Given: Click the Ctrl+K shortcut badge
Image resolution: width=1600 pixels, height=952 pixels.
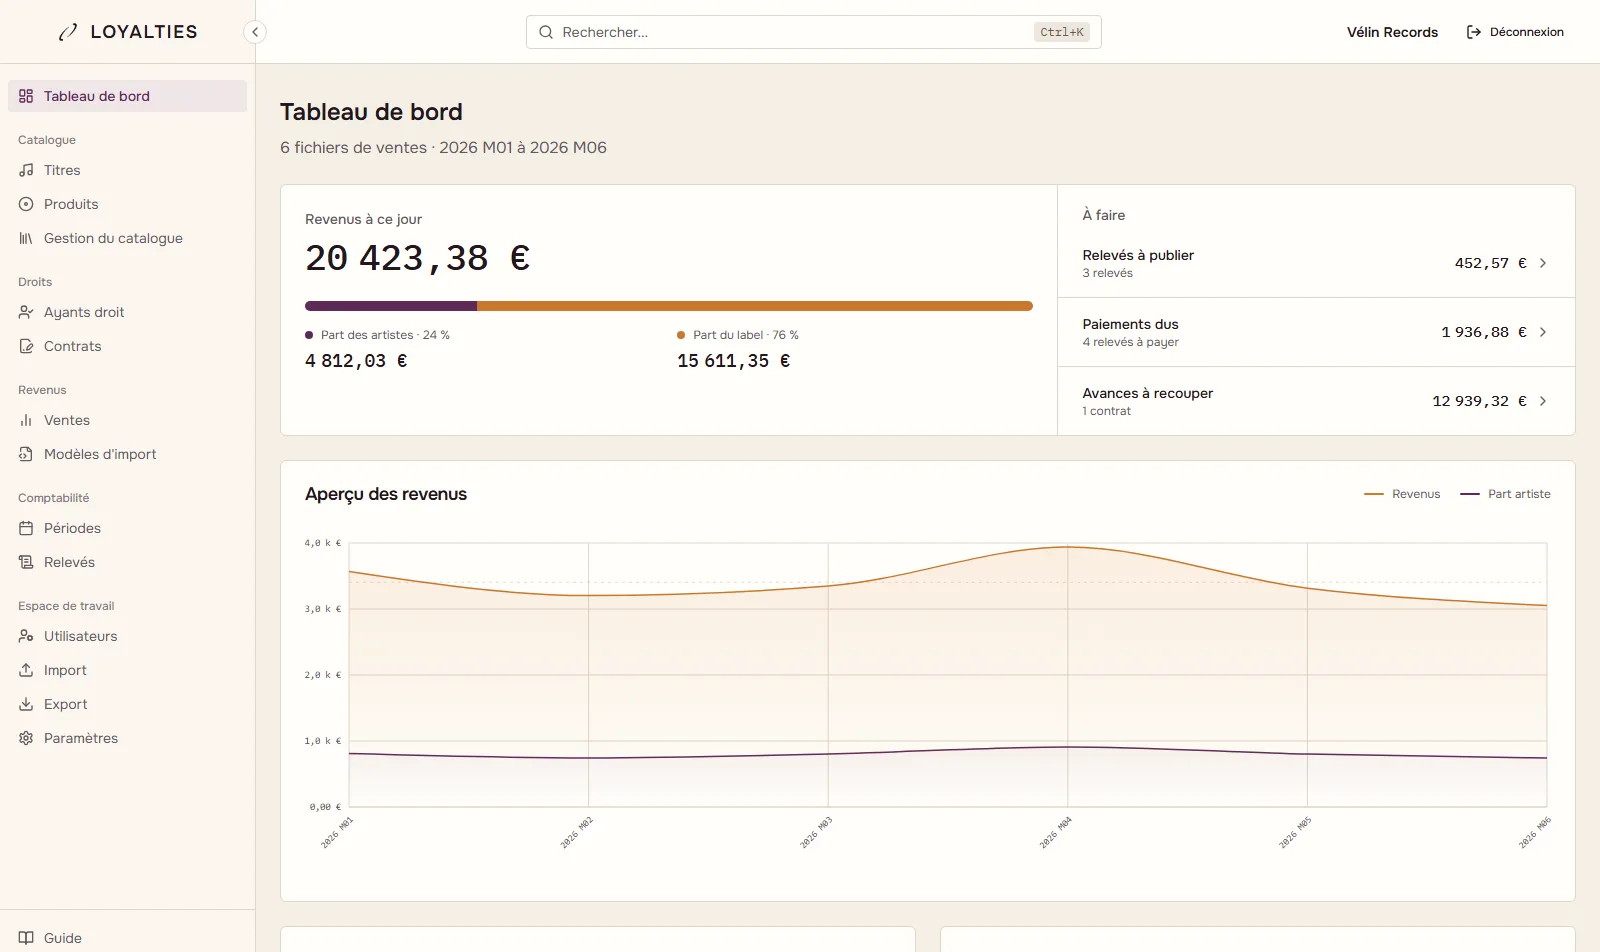Looking at the screenshot, I should (x=1061, y=32).
